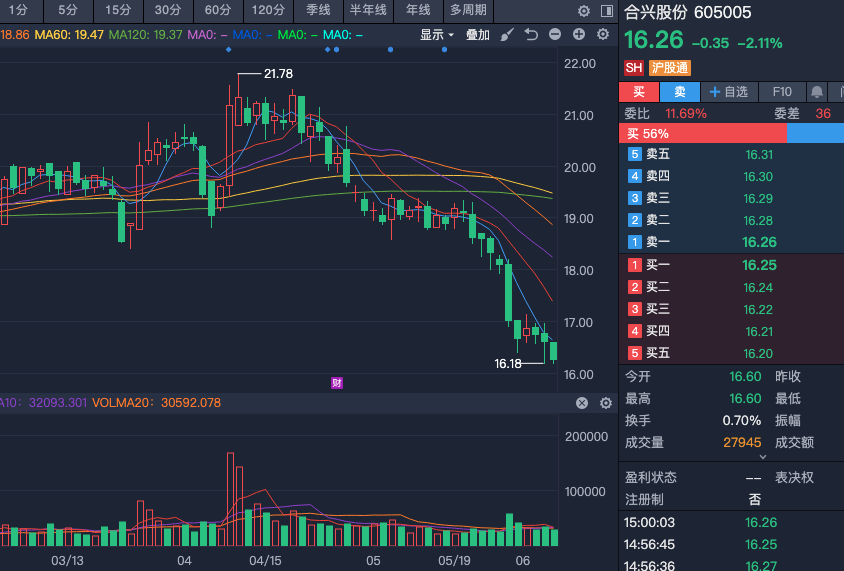Switch to 季线 period tab

point(318,10)
